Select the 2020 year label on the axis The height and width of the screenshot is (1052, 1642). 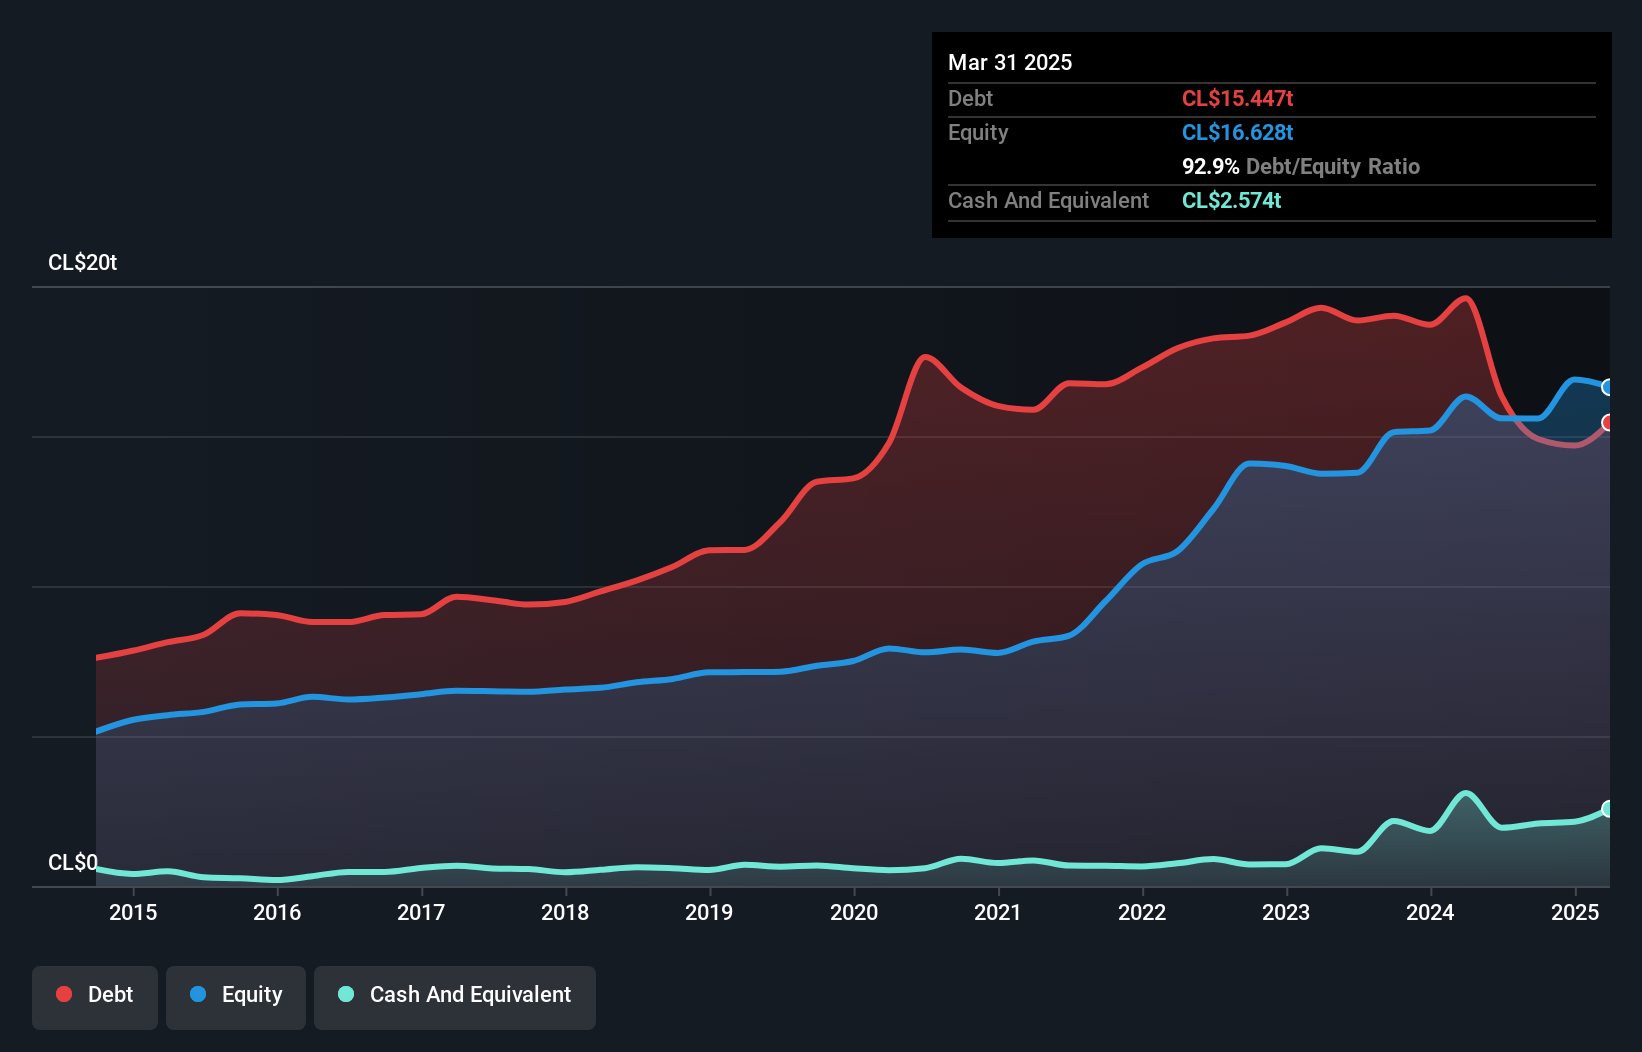855,912
